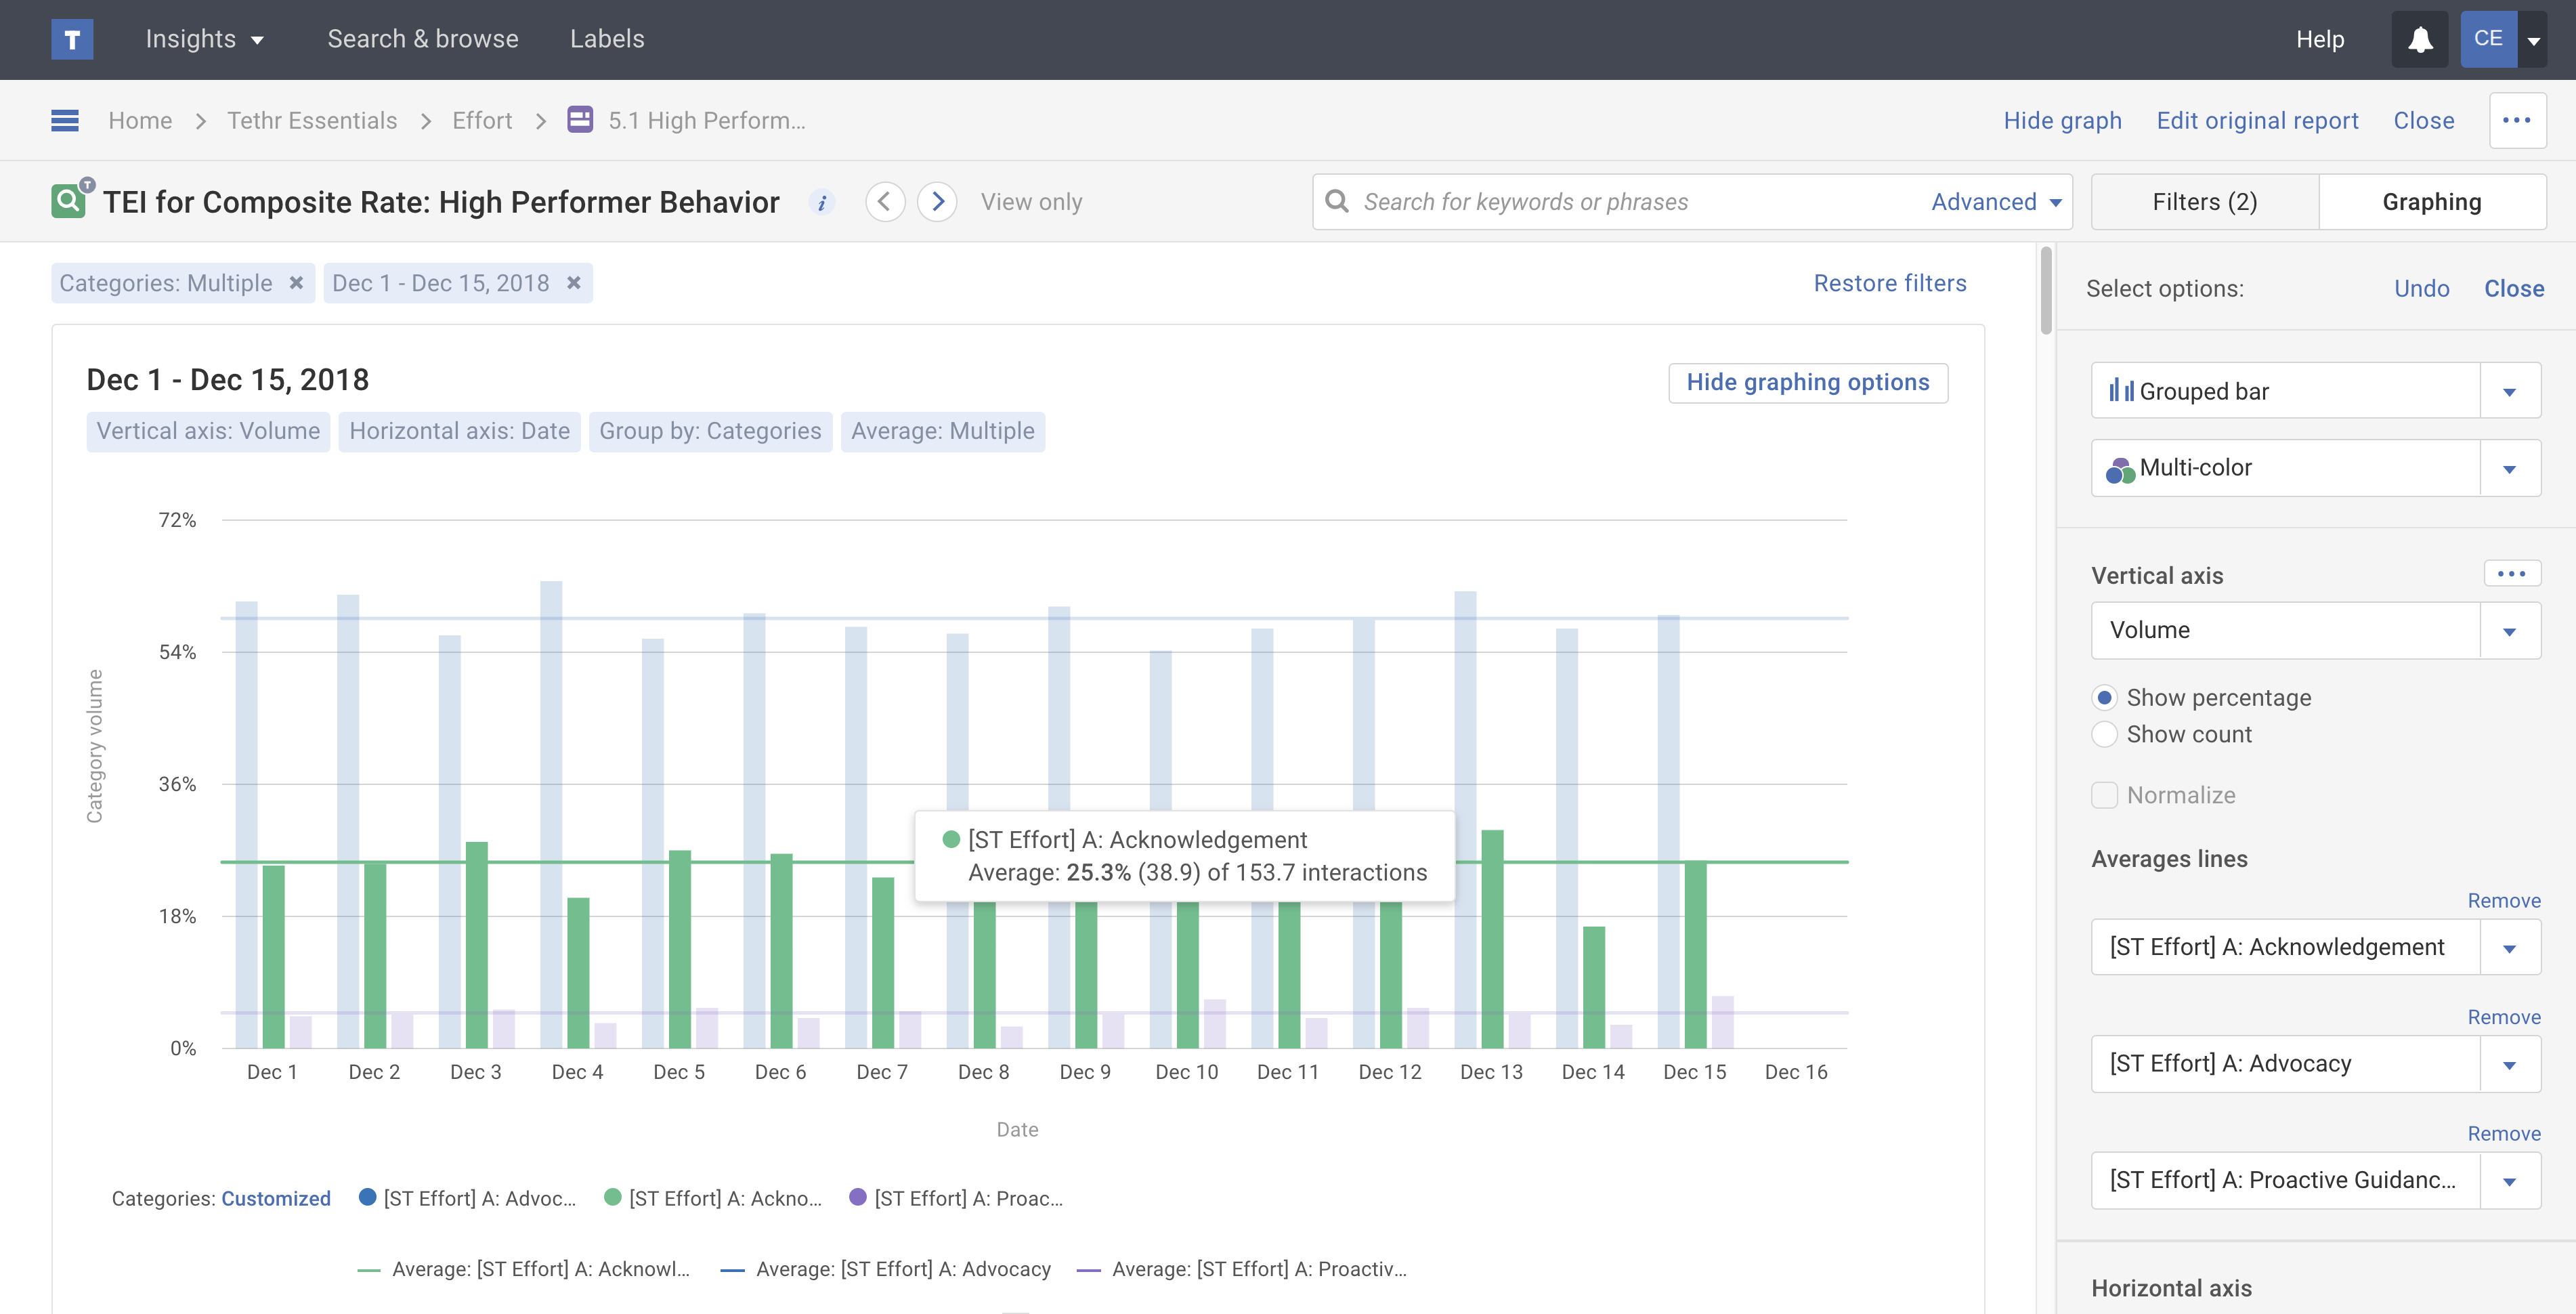Click the info icon beside report title

[x=822, y=203]
